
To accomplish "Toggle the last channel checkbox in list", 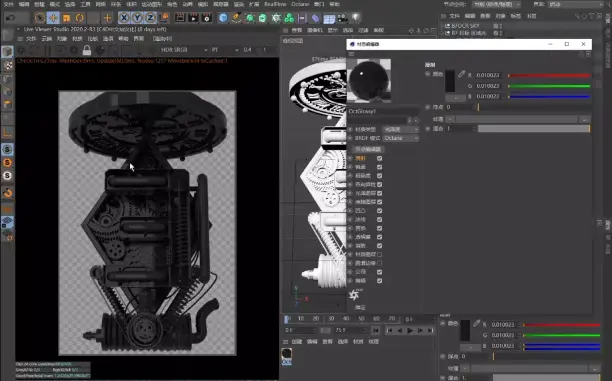I will pos(379,281).
